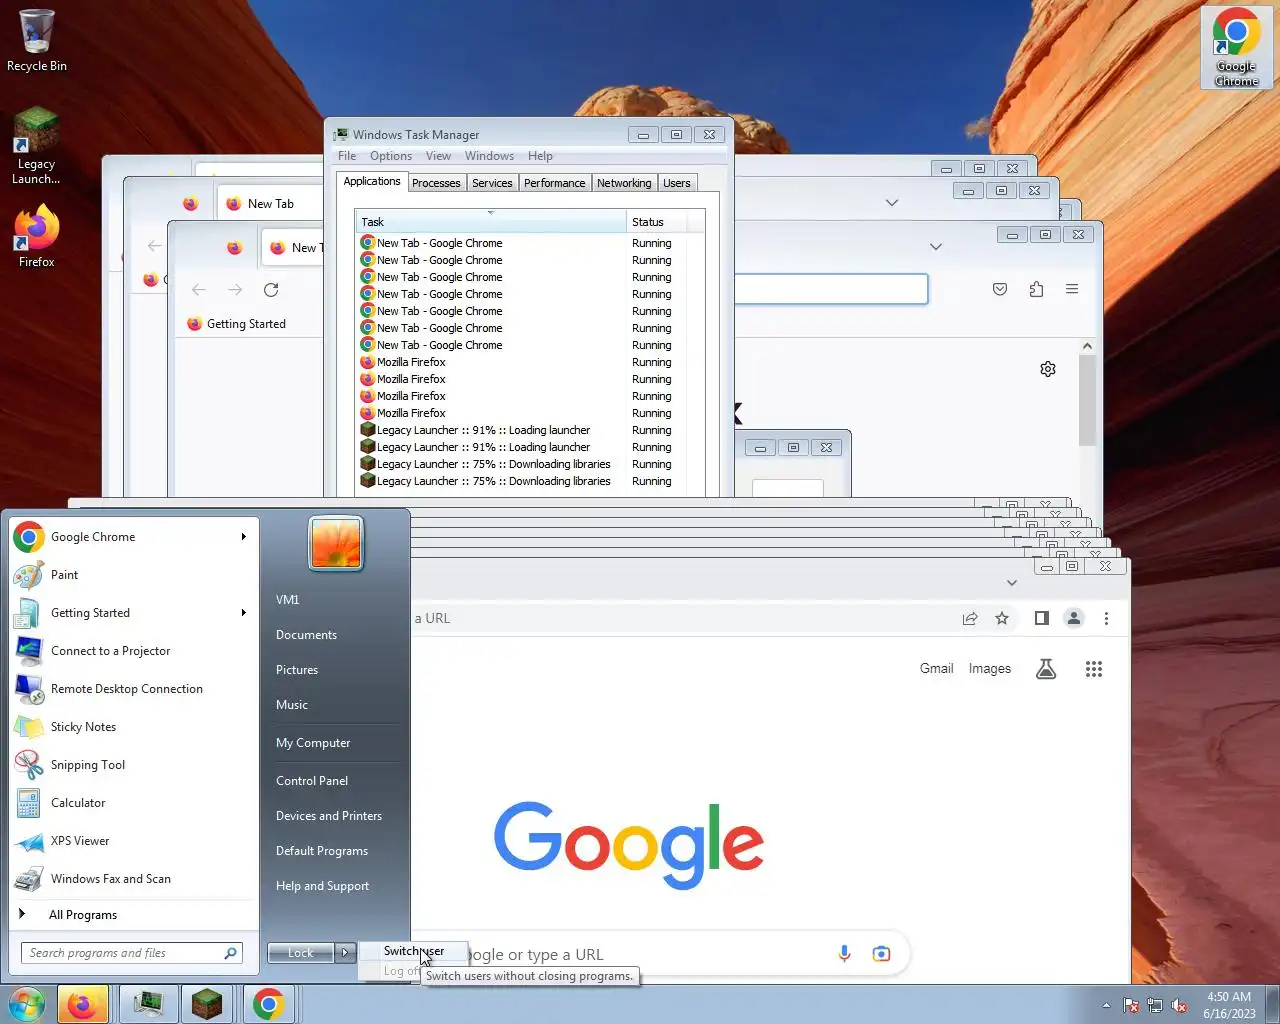Open My Computer from Start menu
Screen dimensions: 1280x1024
[313, 743]
